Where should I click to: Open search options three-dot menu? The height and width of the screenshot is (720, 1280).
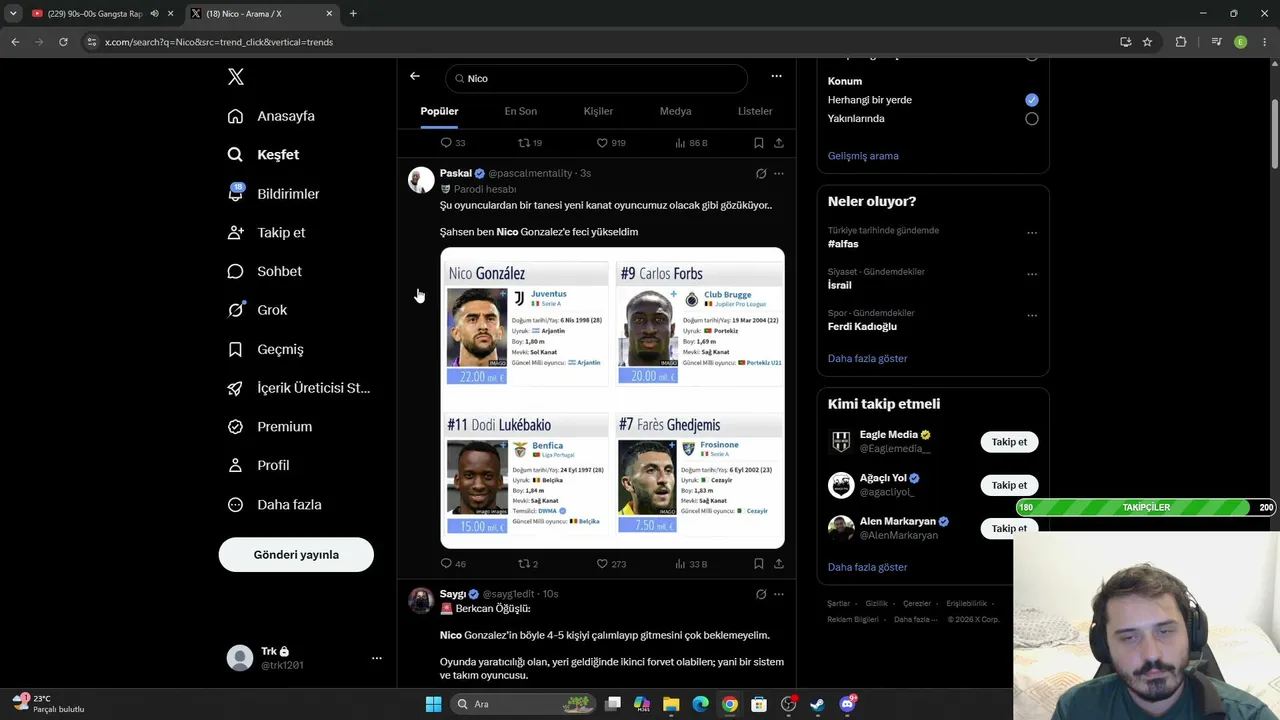click(776, 76)
